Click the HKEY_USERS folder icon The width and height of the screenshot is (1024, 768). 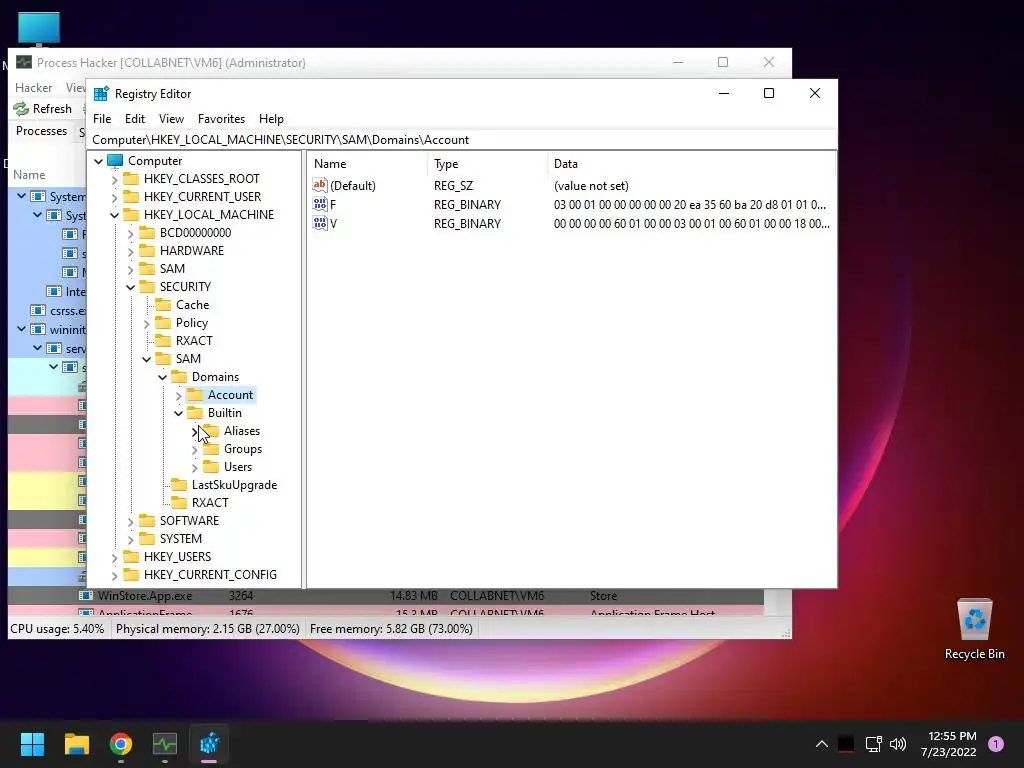pos(131,556)
